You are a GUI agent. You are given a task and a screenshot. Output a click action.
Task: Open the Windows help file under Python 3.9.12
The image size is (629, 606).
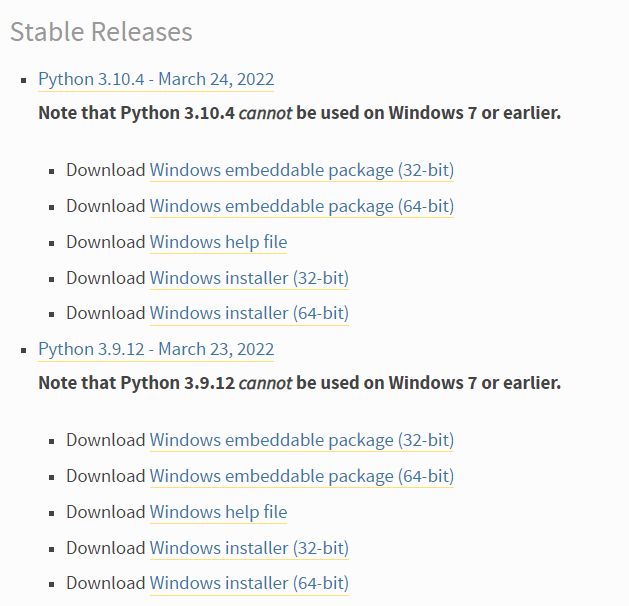point(219,513)
